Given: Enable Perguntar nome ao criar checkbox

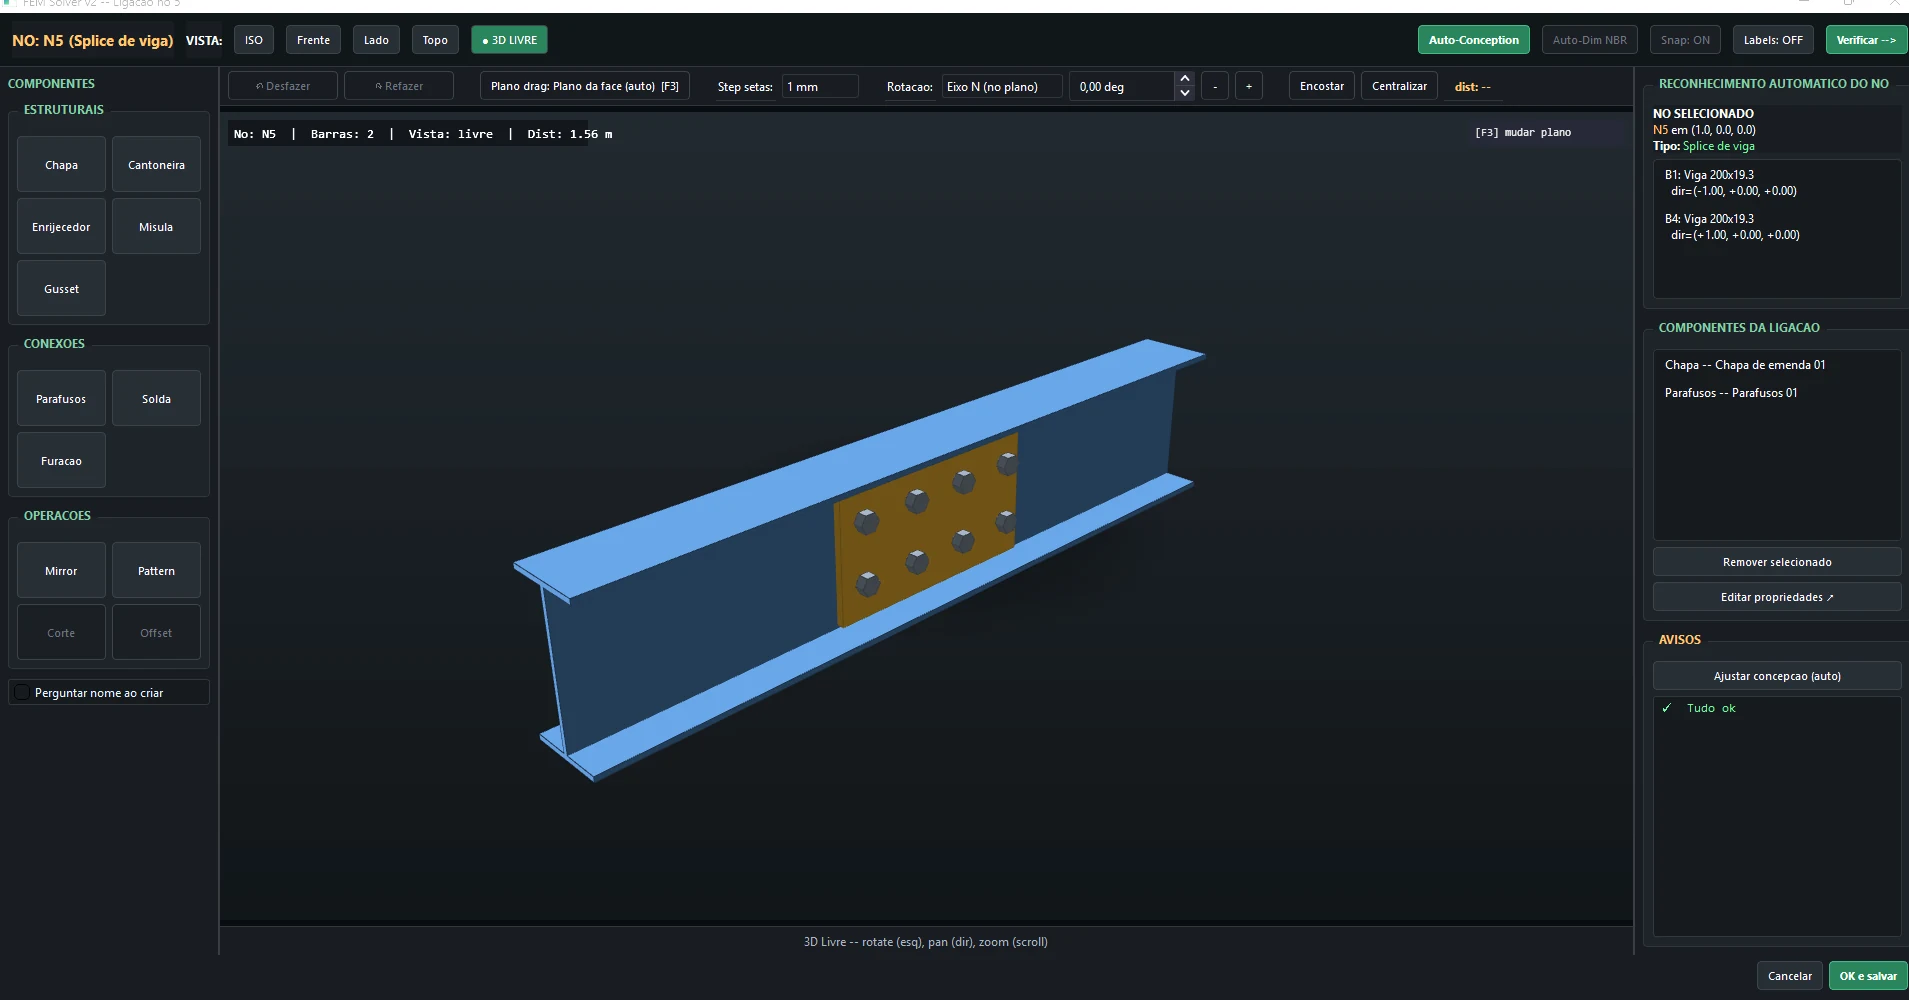Looking at the screenshot, I should [22, 692].
